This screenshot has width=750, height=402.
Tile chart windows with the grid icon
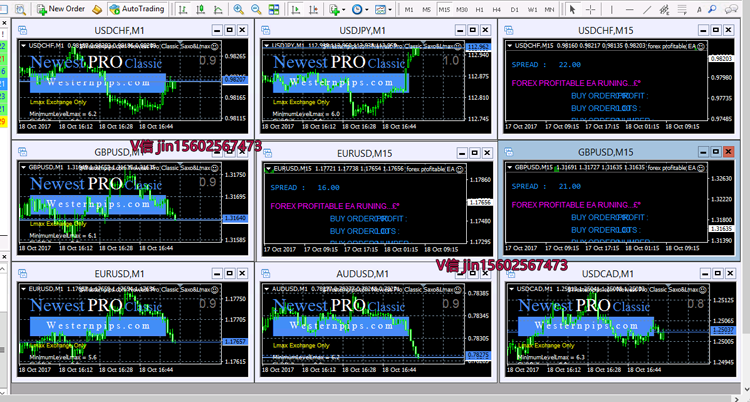(x=274, y=9)
